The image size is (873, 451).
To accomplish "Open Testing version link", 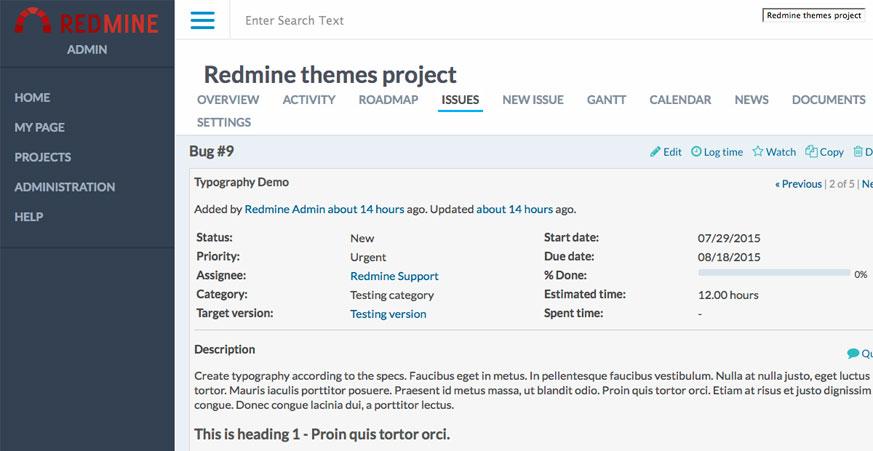I will pyautogui.click(x=388, y=314).
